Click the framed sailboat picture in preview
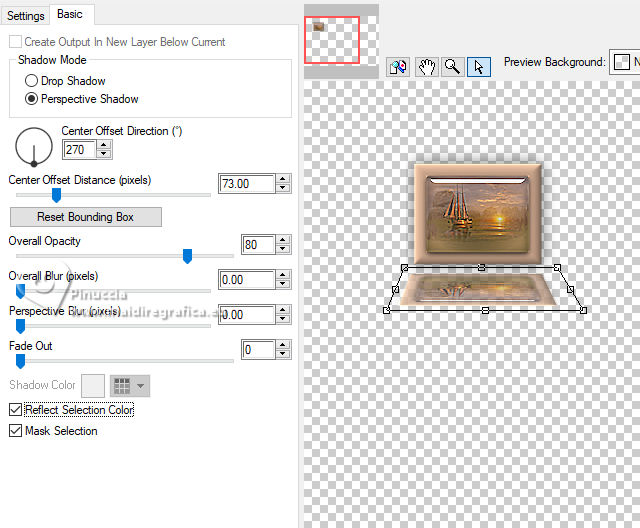 478,214
